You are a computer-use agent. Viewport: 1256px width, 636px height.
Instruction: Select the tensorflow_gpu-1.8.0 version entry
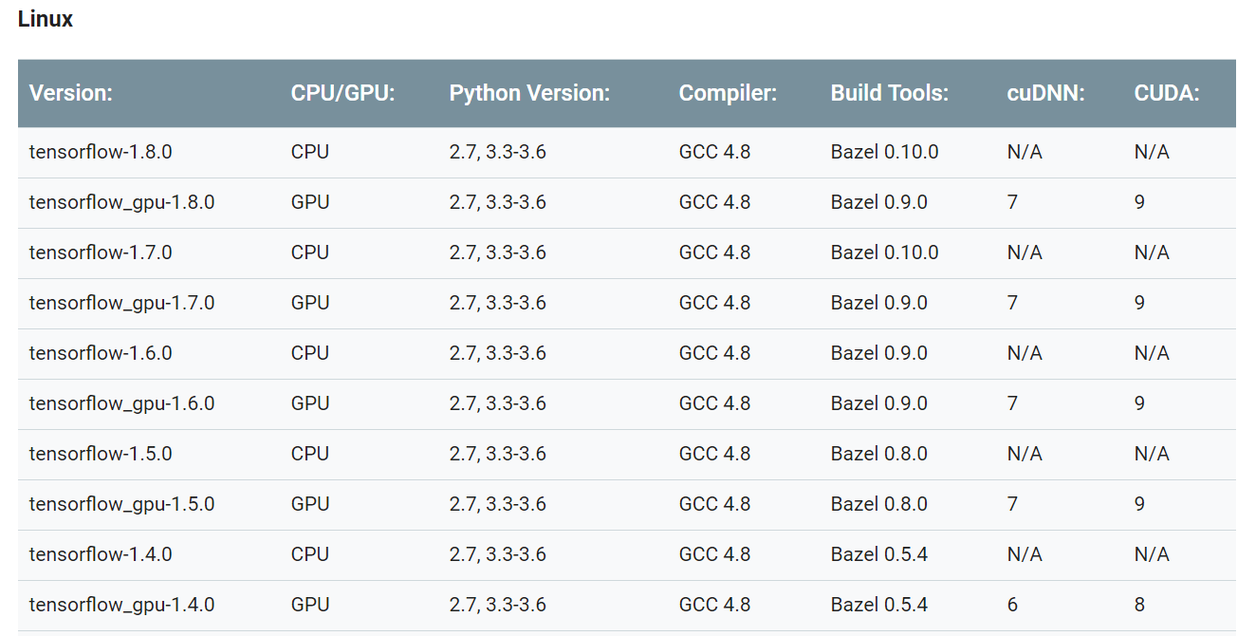[120, 202]
